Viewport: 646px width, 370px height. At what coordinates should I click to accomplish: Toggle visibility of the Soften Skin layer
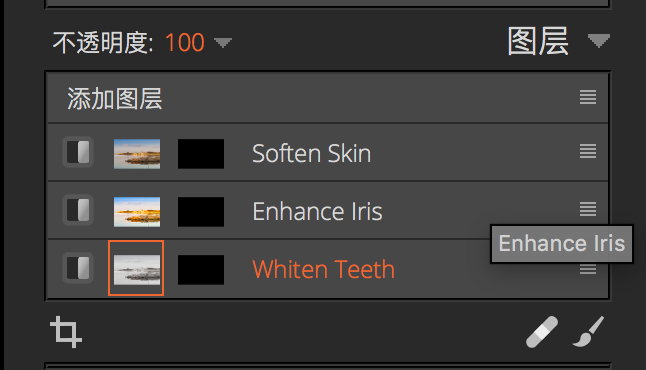(78, 152)
